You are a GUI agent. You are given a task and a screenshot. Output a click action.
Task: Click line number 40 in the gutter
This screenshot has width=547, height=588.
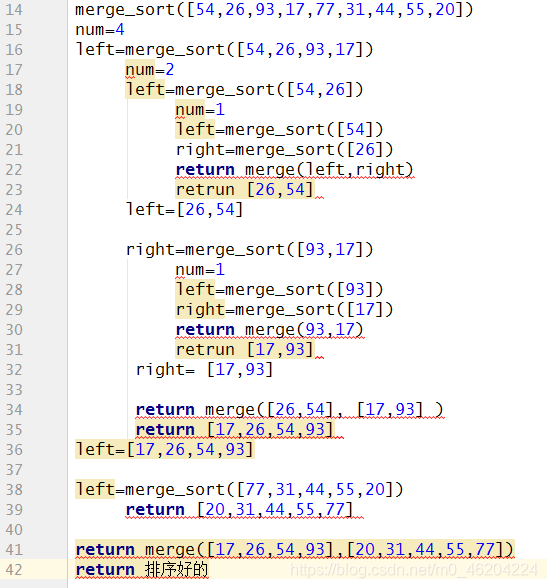tap(14, 530)
